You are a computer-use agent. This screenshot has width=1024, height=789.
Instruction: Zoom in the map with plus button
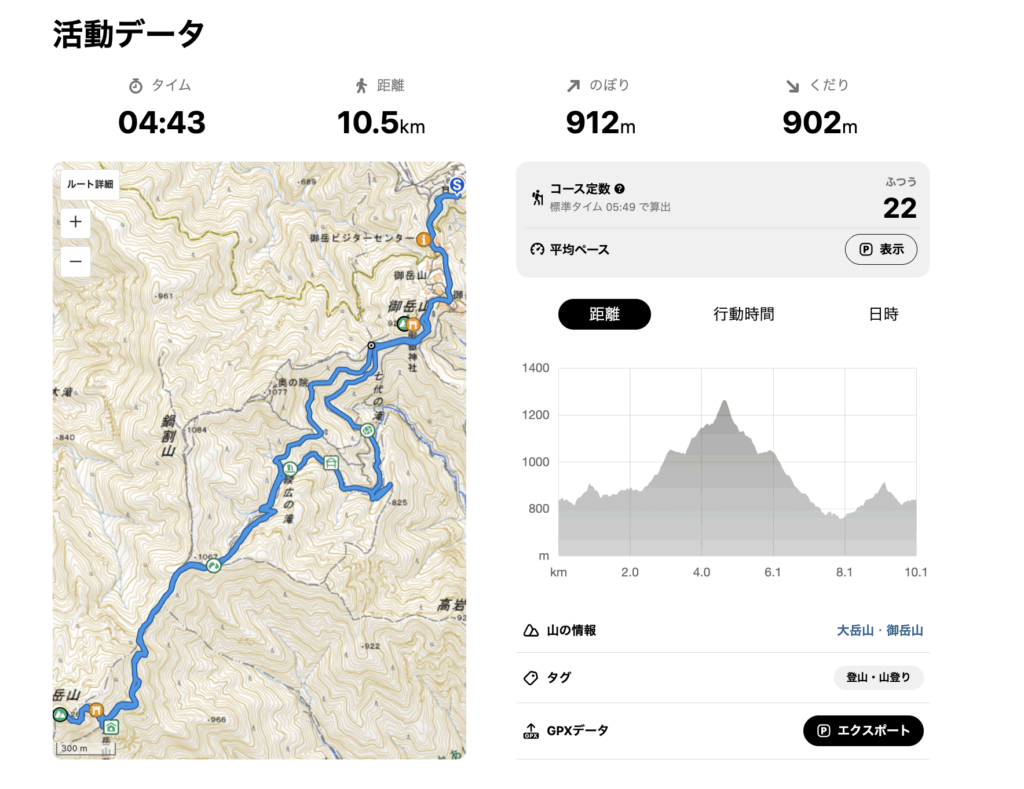coord(76,222)
